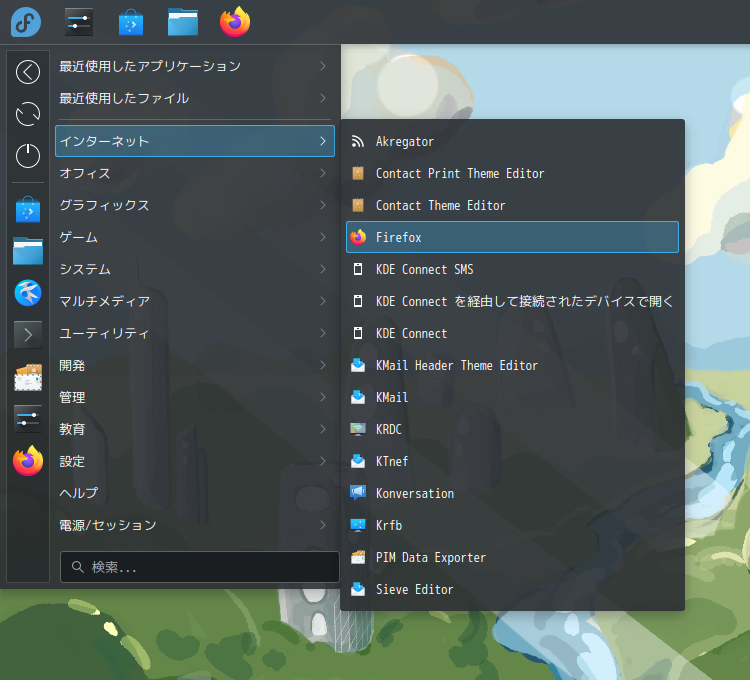The height and width of the screenshot is (680, 750).
Task: Click the PIM Data Exporter icon
Action: (358, 557)
